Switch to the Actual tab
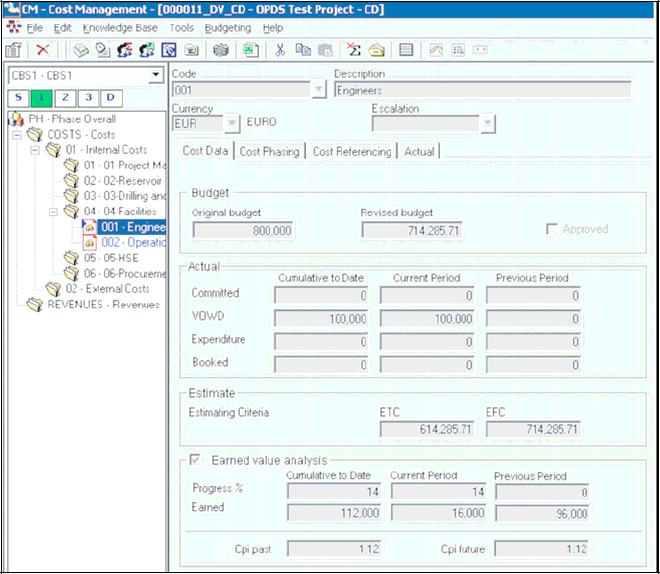The image size is (660, 574). (x=419, y=151)
